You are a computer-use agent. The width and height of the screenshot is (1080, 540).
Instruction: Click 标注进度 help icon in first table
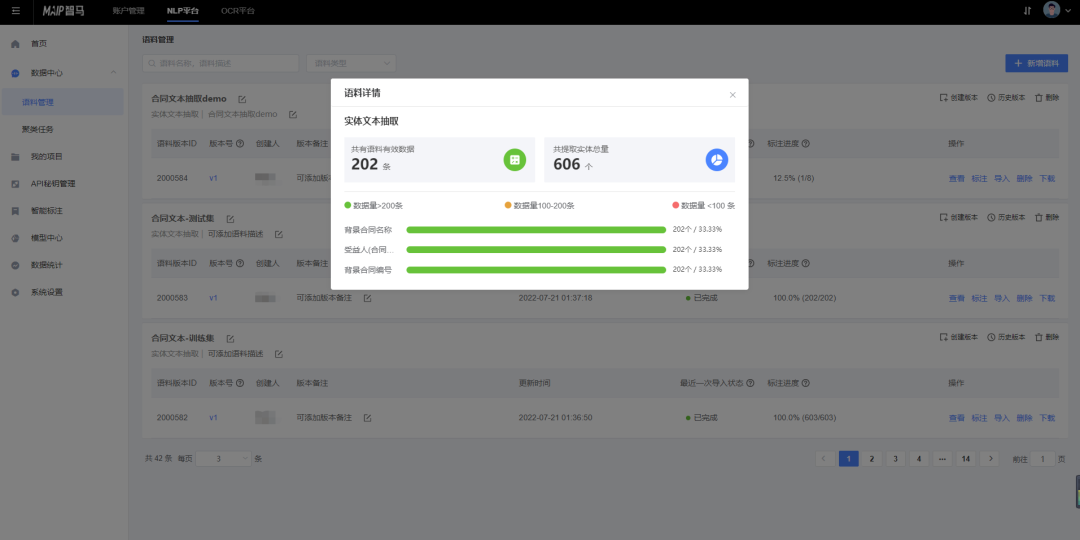[805, 144]
